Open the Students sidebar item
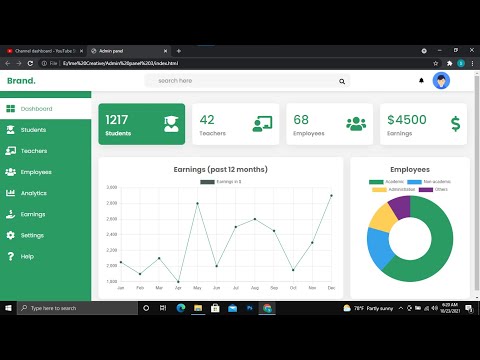This screenshot has width=480, height=360. click(x=45, y=130)
